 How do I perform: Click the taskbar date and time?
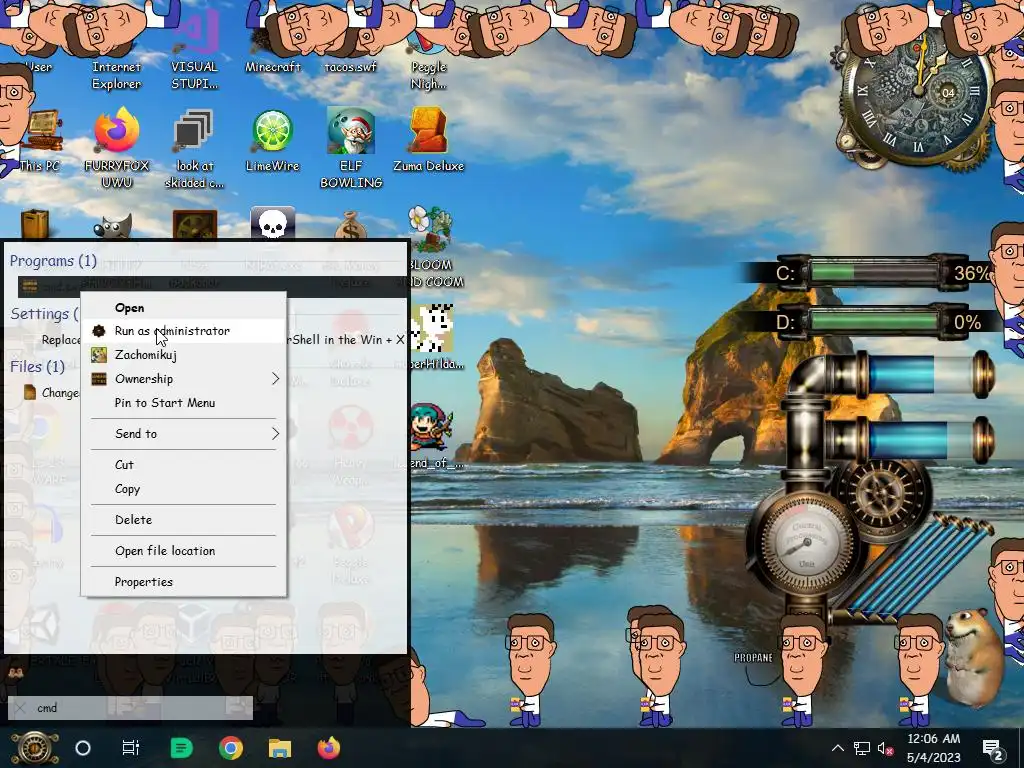934,748
